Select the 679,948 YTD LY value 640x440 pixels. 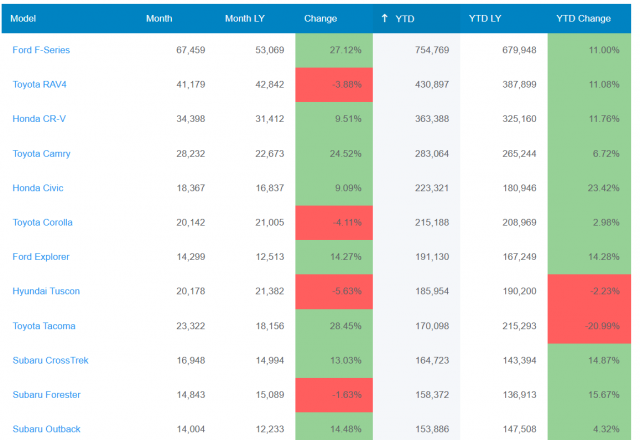519,50
